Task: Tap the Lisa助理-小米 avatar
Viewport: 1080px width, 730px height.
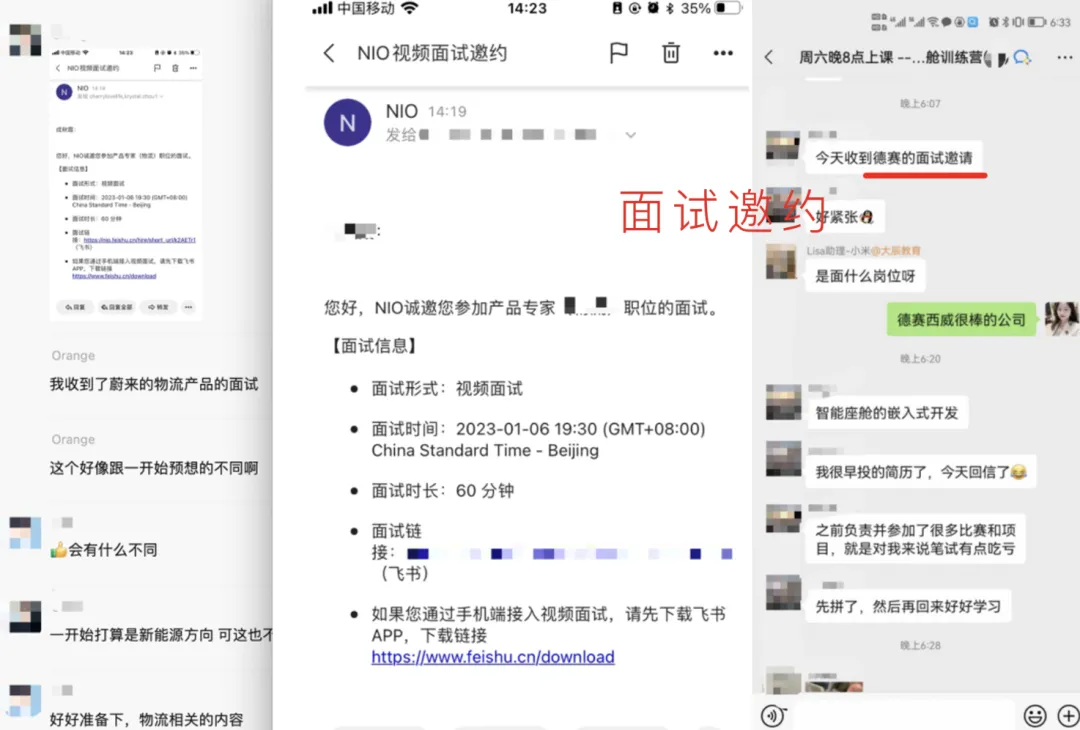Action: coord(783,261)
